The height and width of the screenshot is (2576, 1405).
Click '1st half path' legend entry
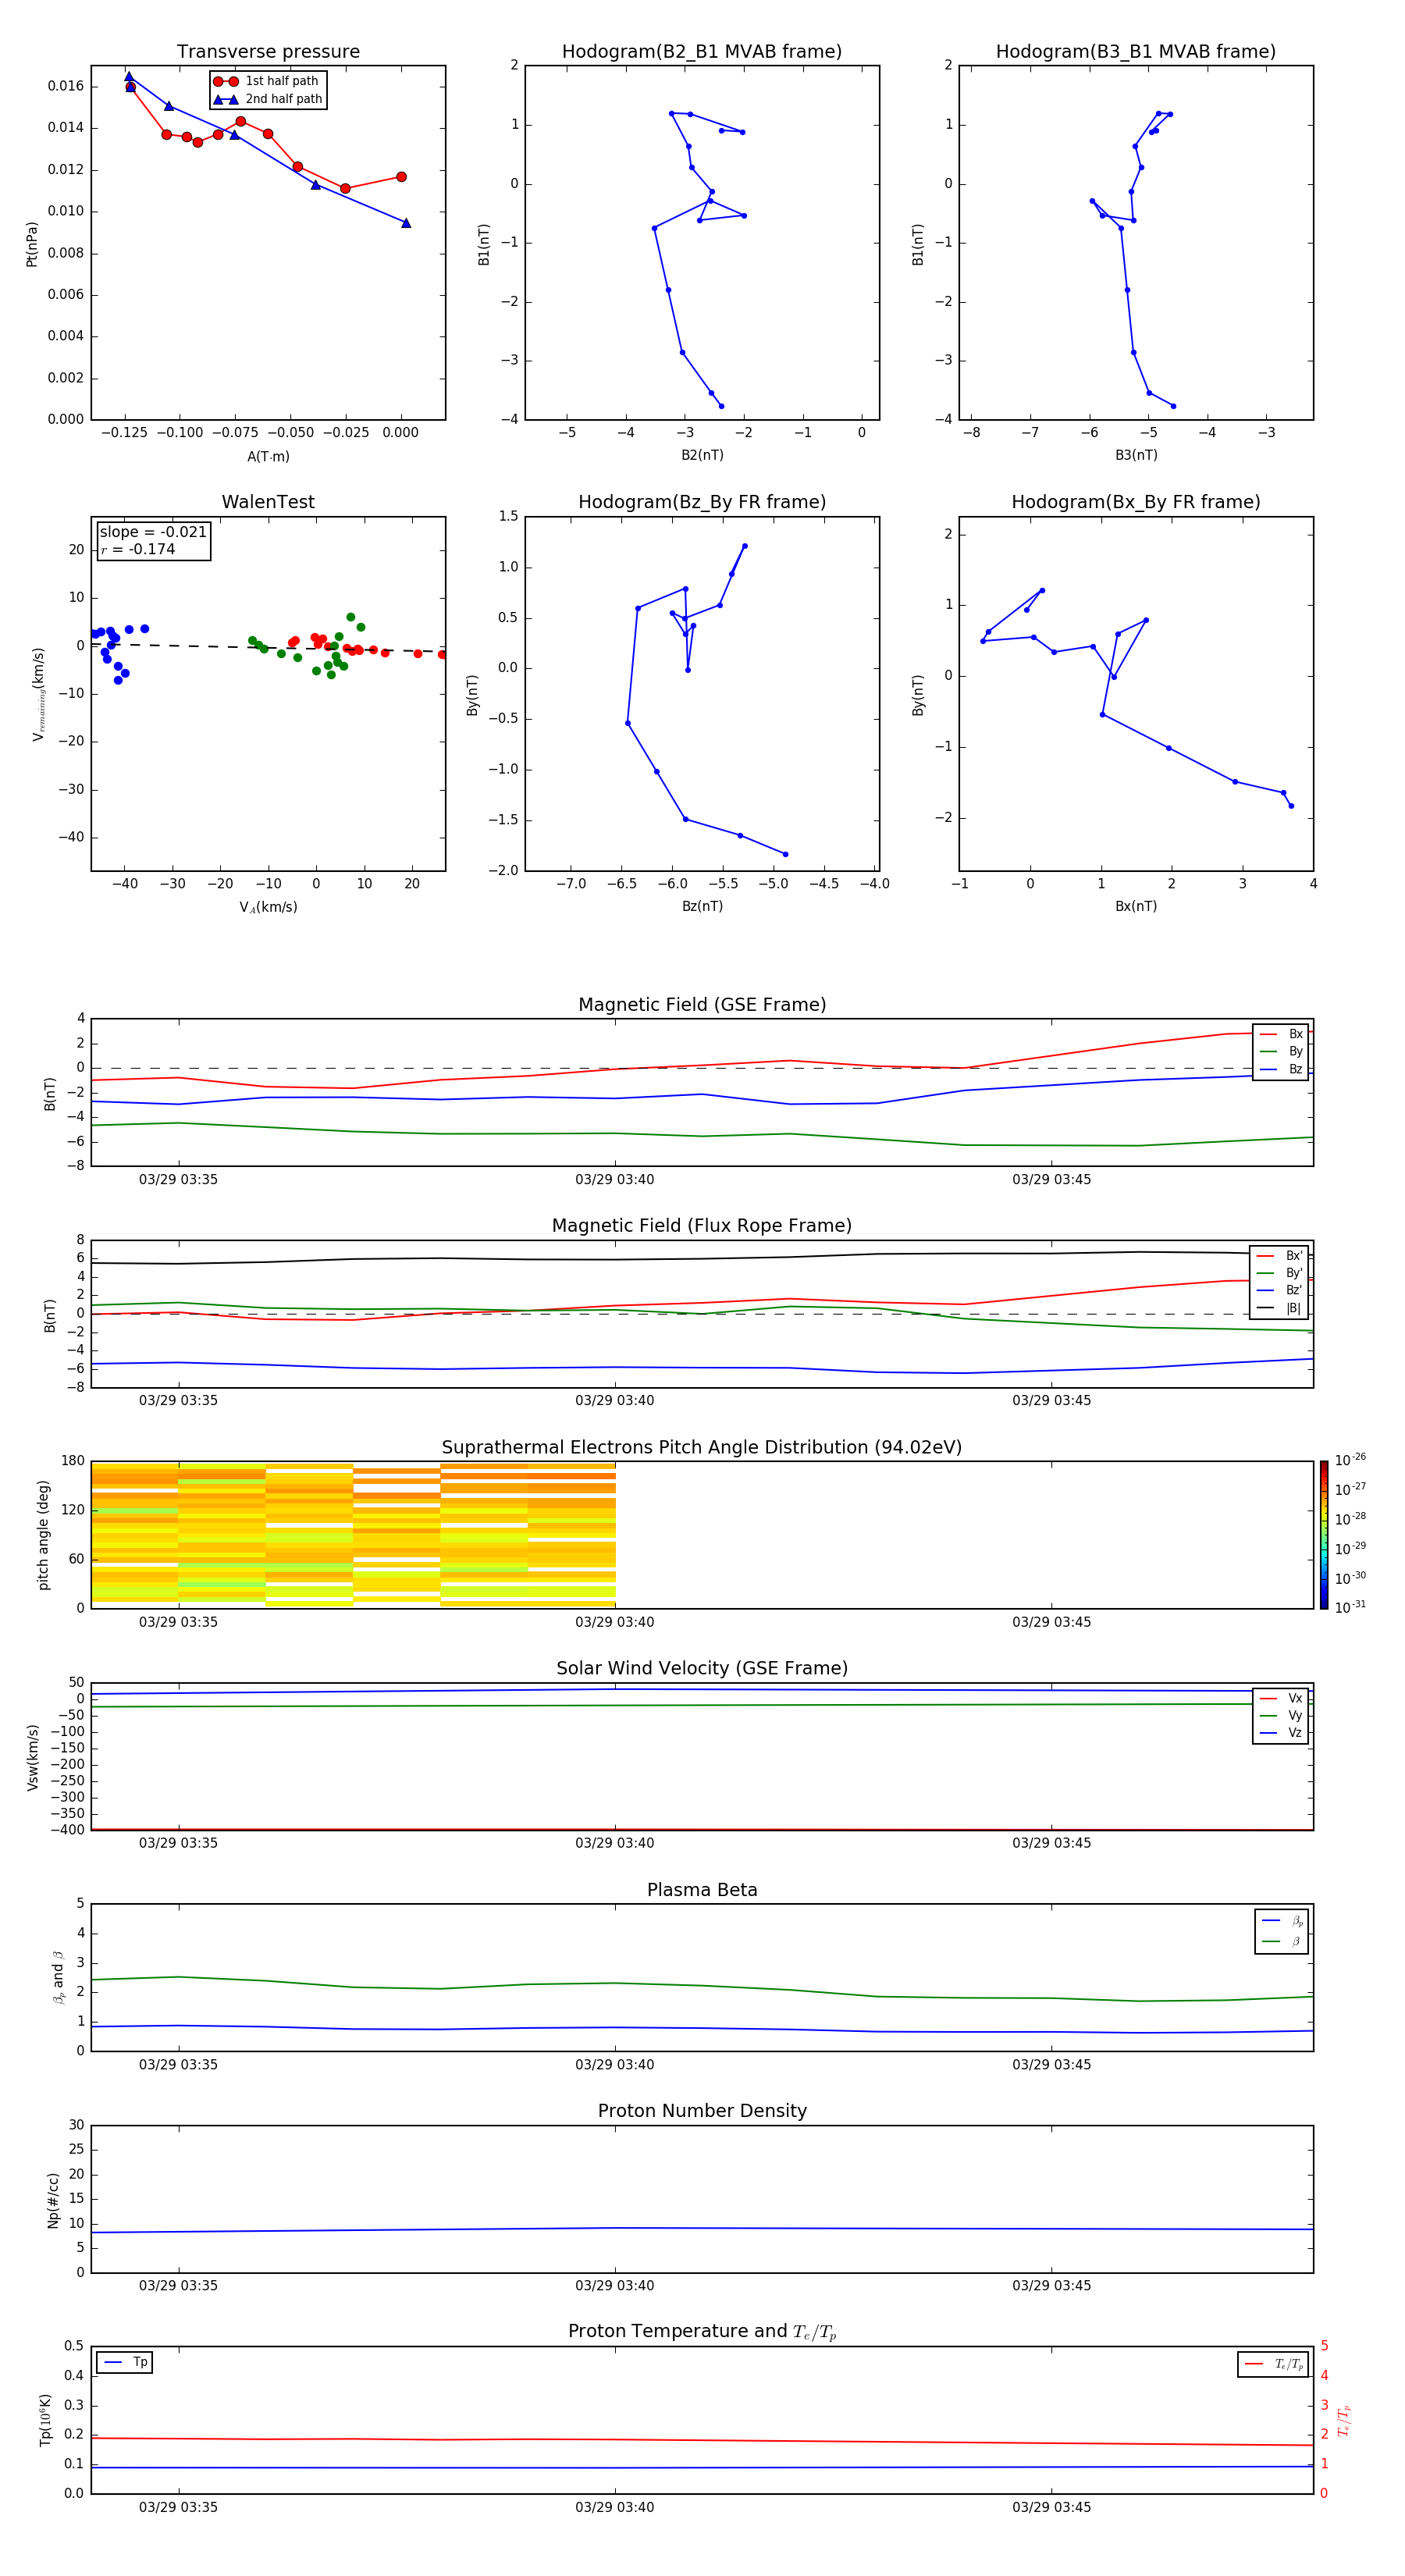(266, 81)
